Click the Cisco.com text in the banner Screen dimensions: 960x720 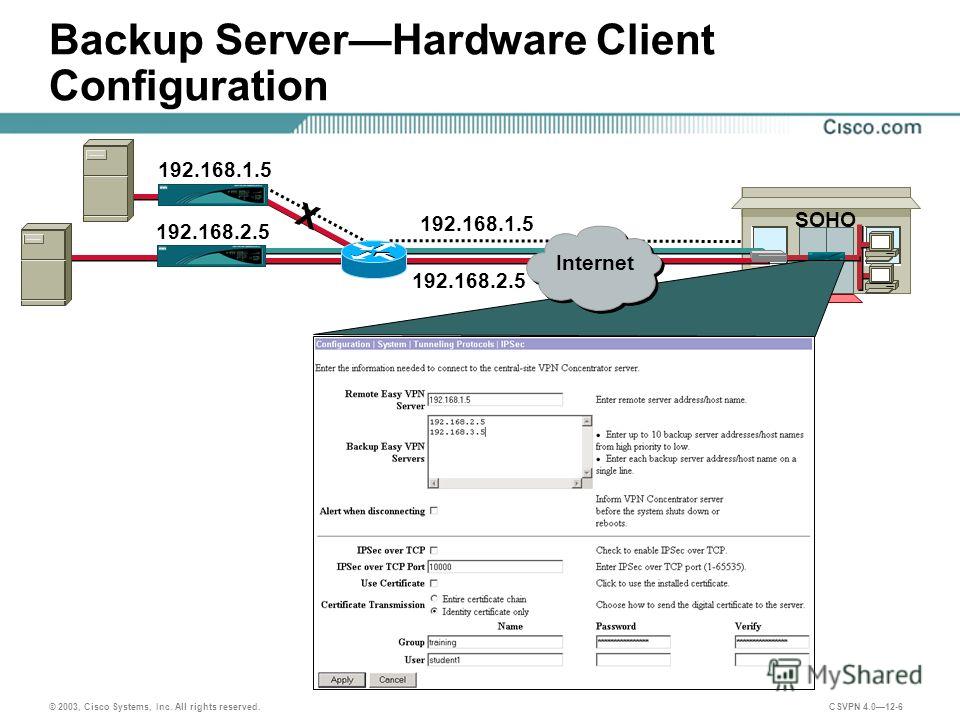pos(872,127)
